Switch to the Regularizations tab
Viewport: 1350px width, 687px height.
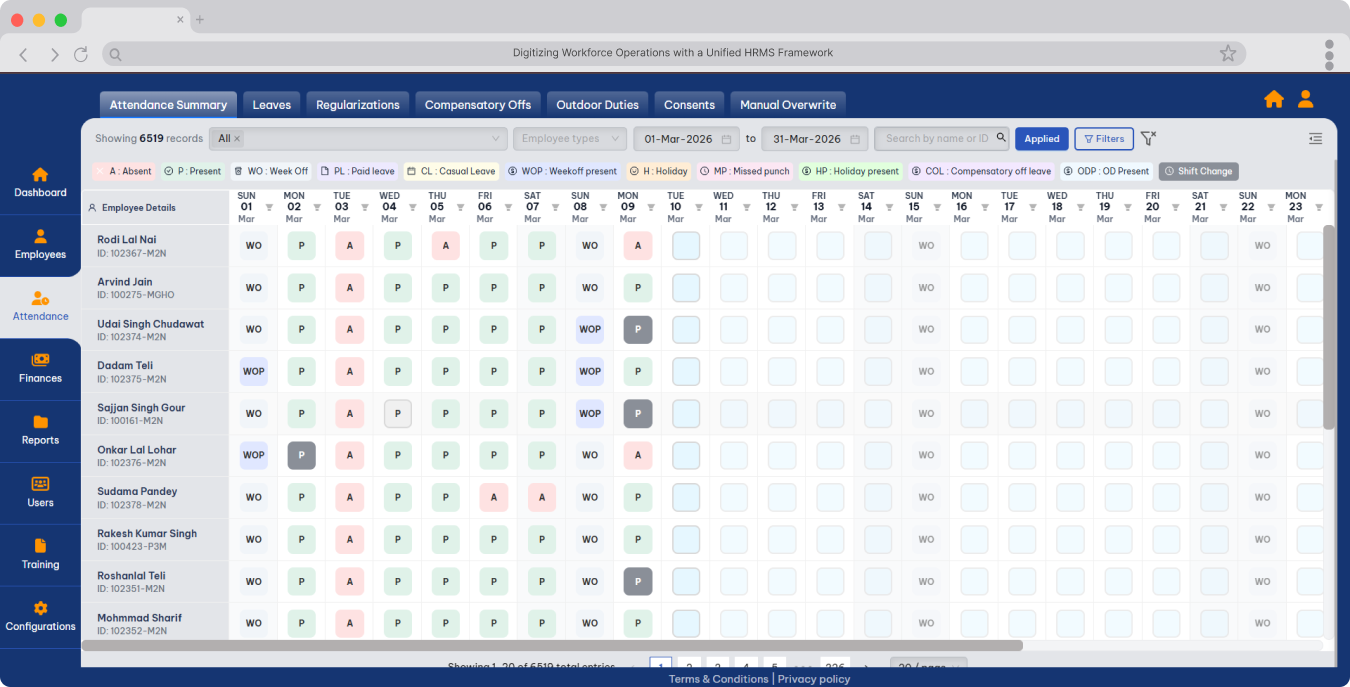coord(357,105)
